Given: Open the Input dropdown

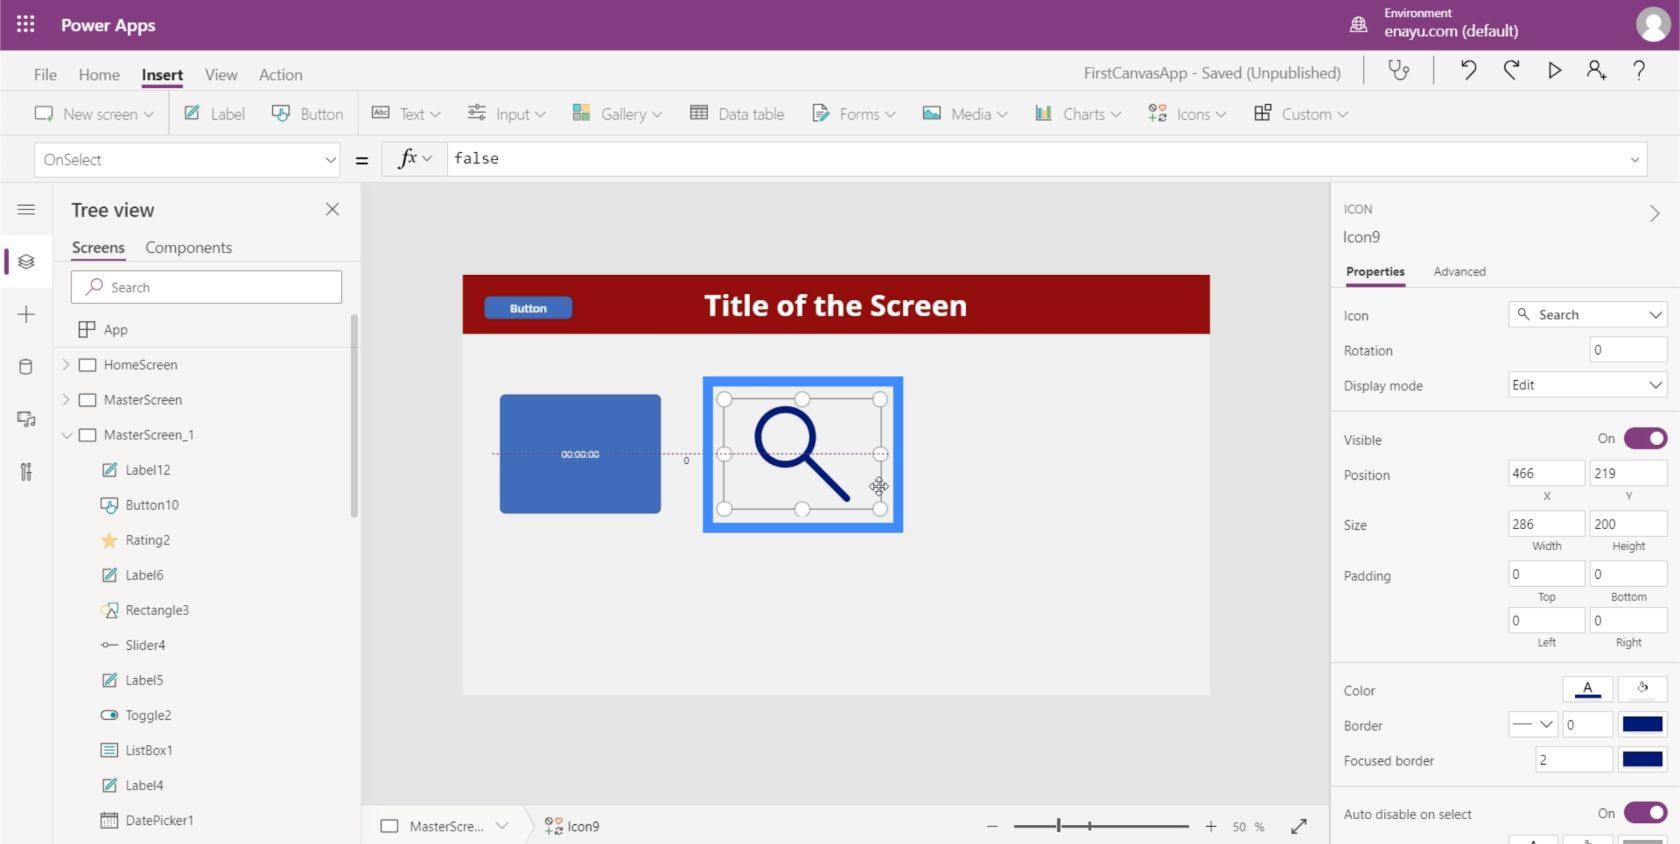Looking at the screenshot, I should click(506, 114).
